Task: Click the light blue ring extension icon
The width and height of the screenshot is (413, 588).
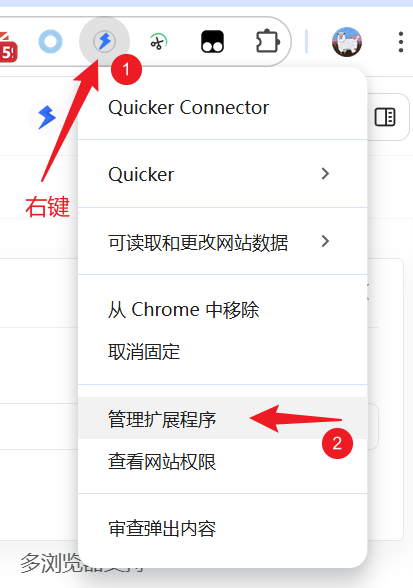Action: click(50, 41)
